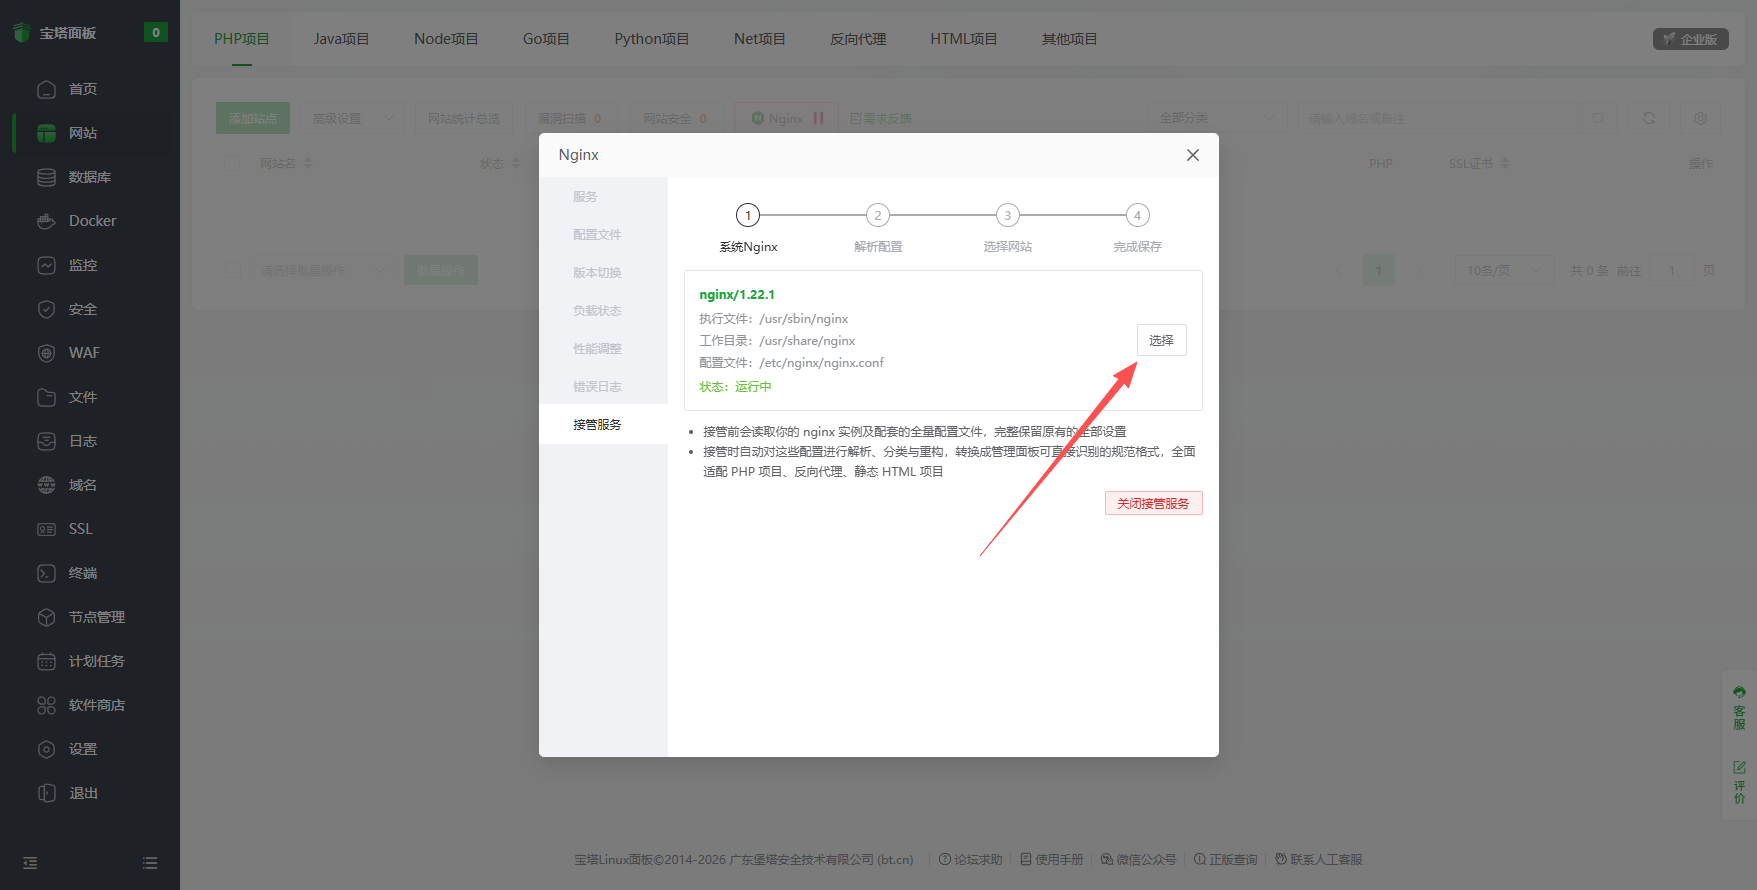Switch to the 其他项目 tab
Image resolution: width=1757 pixels, height=890 pixels.
(x=1070, y=39)
